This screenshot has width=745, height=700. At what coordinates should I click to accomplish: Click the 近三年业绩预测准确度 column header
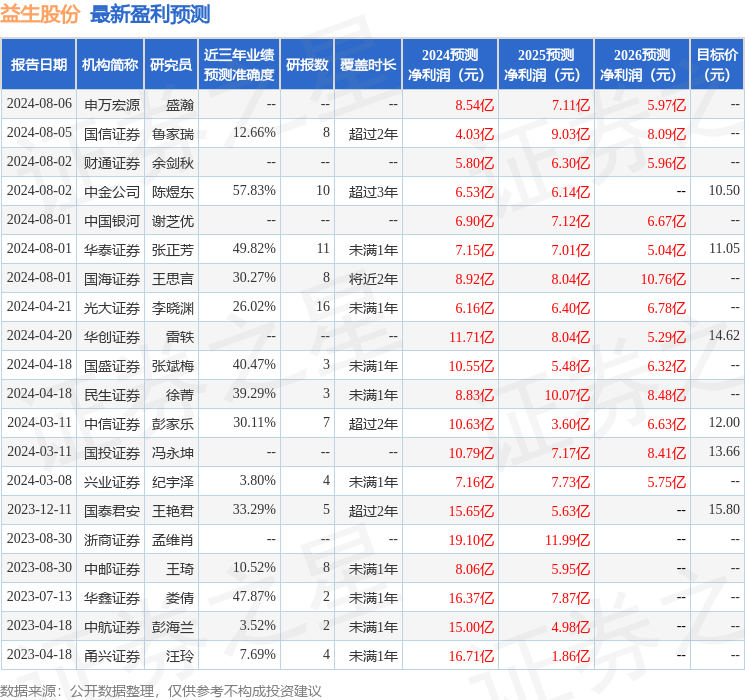point(239,65)
